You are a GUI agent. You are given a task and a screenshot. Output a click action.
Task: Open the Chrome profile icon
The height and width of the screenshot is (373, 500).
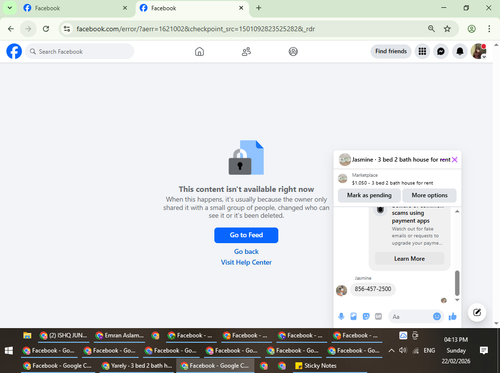471,29
